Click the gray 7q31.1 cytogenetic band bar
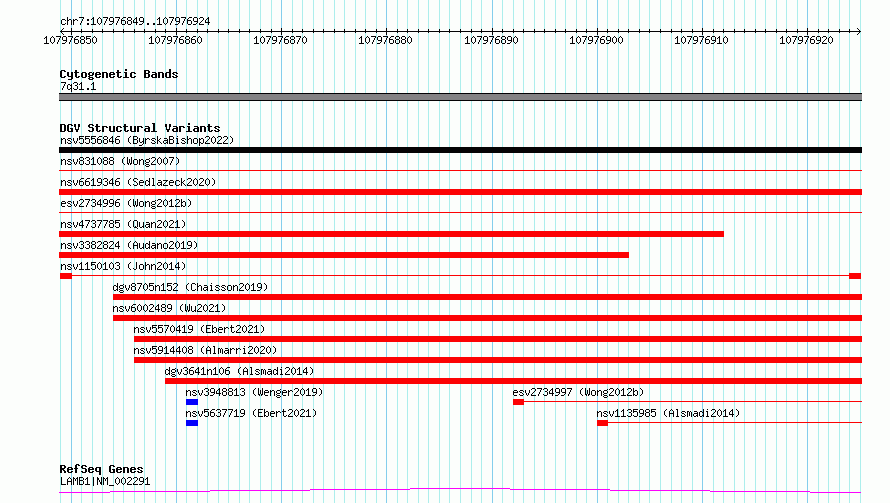 pos(460,97)
